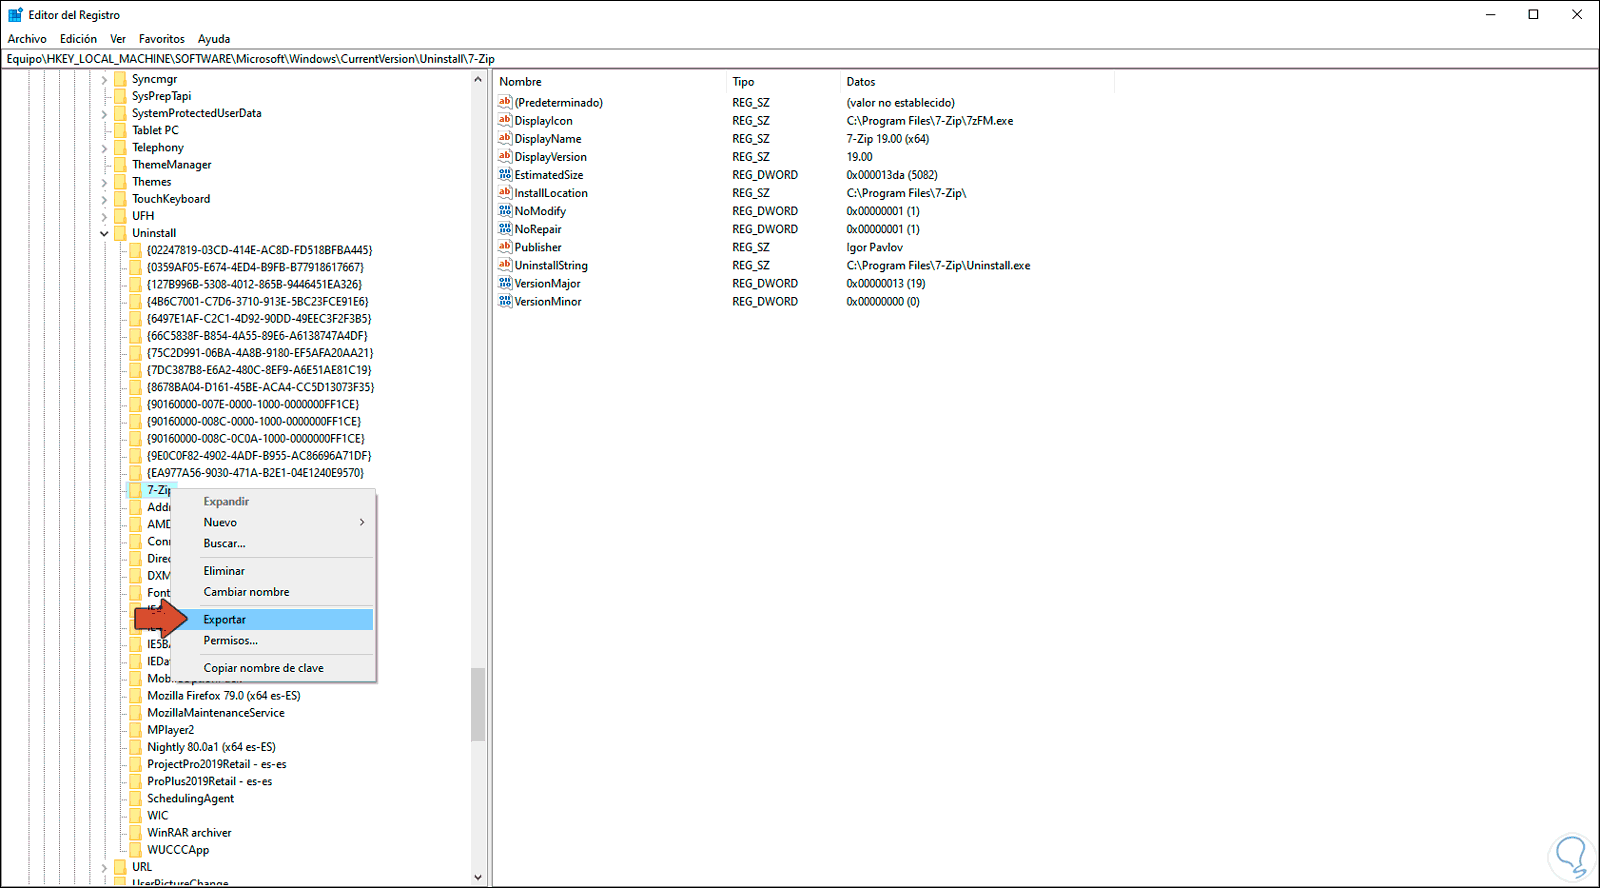Click the tree scrollbar up arrow
This screenshot has height=888, width=1600.
pos(478,79)
